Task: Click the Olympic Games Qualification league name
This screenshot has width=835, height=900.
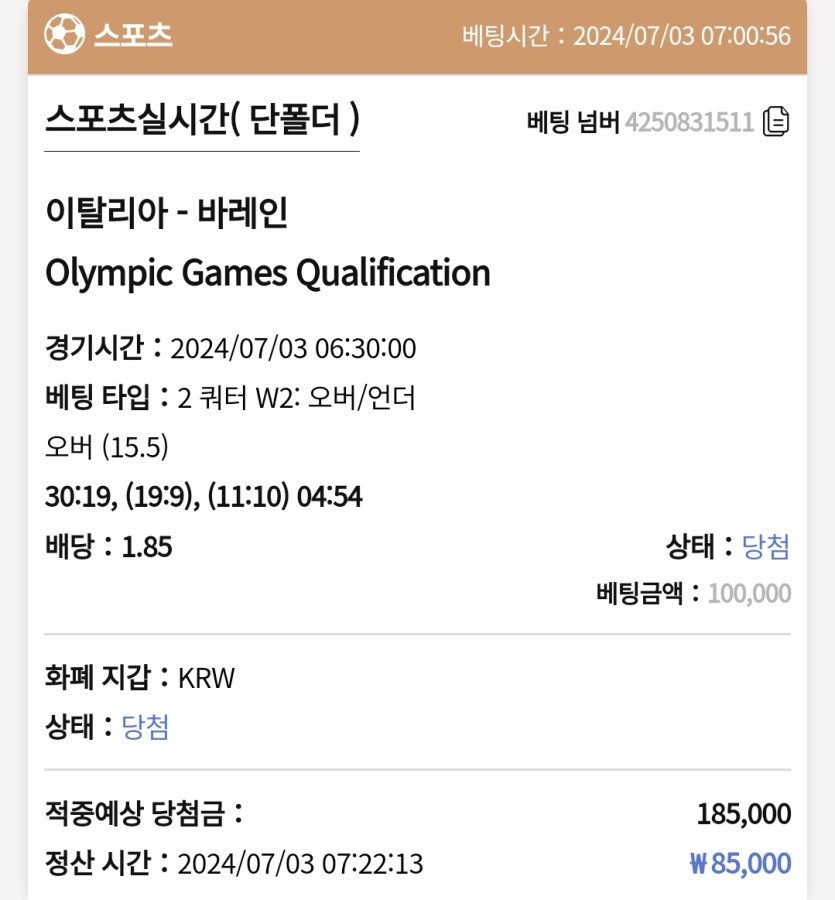Action: pos(268,273)
